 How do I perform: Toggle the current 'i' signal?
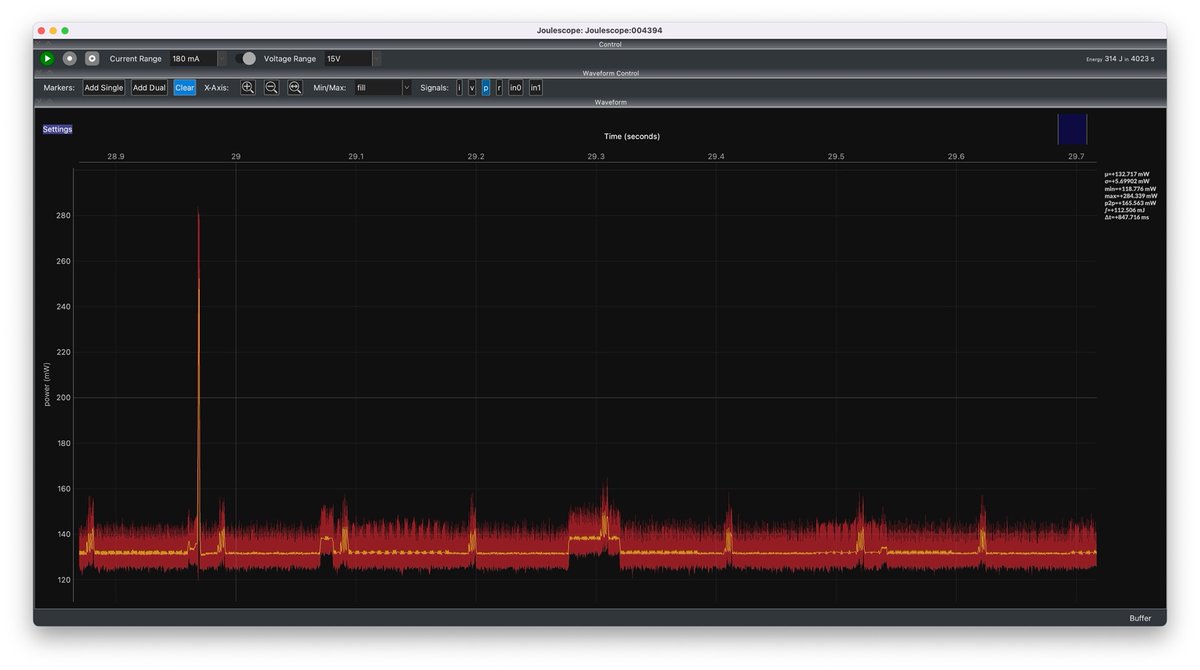459,88
